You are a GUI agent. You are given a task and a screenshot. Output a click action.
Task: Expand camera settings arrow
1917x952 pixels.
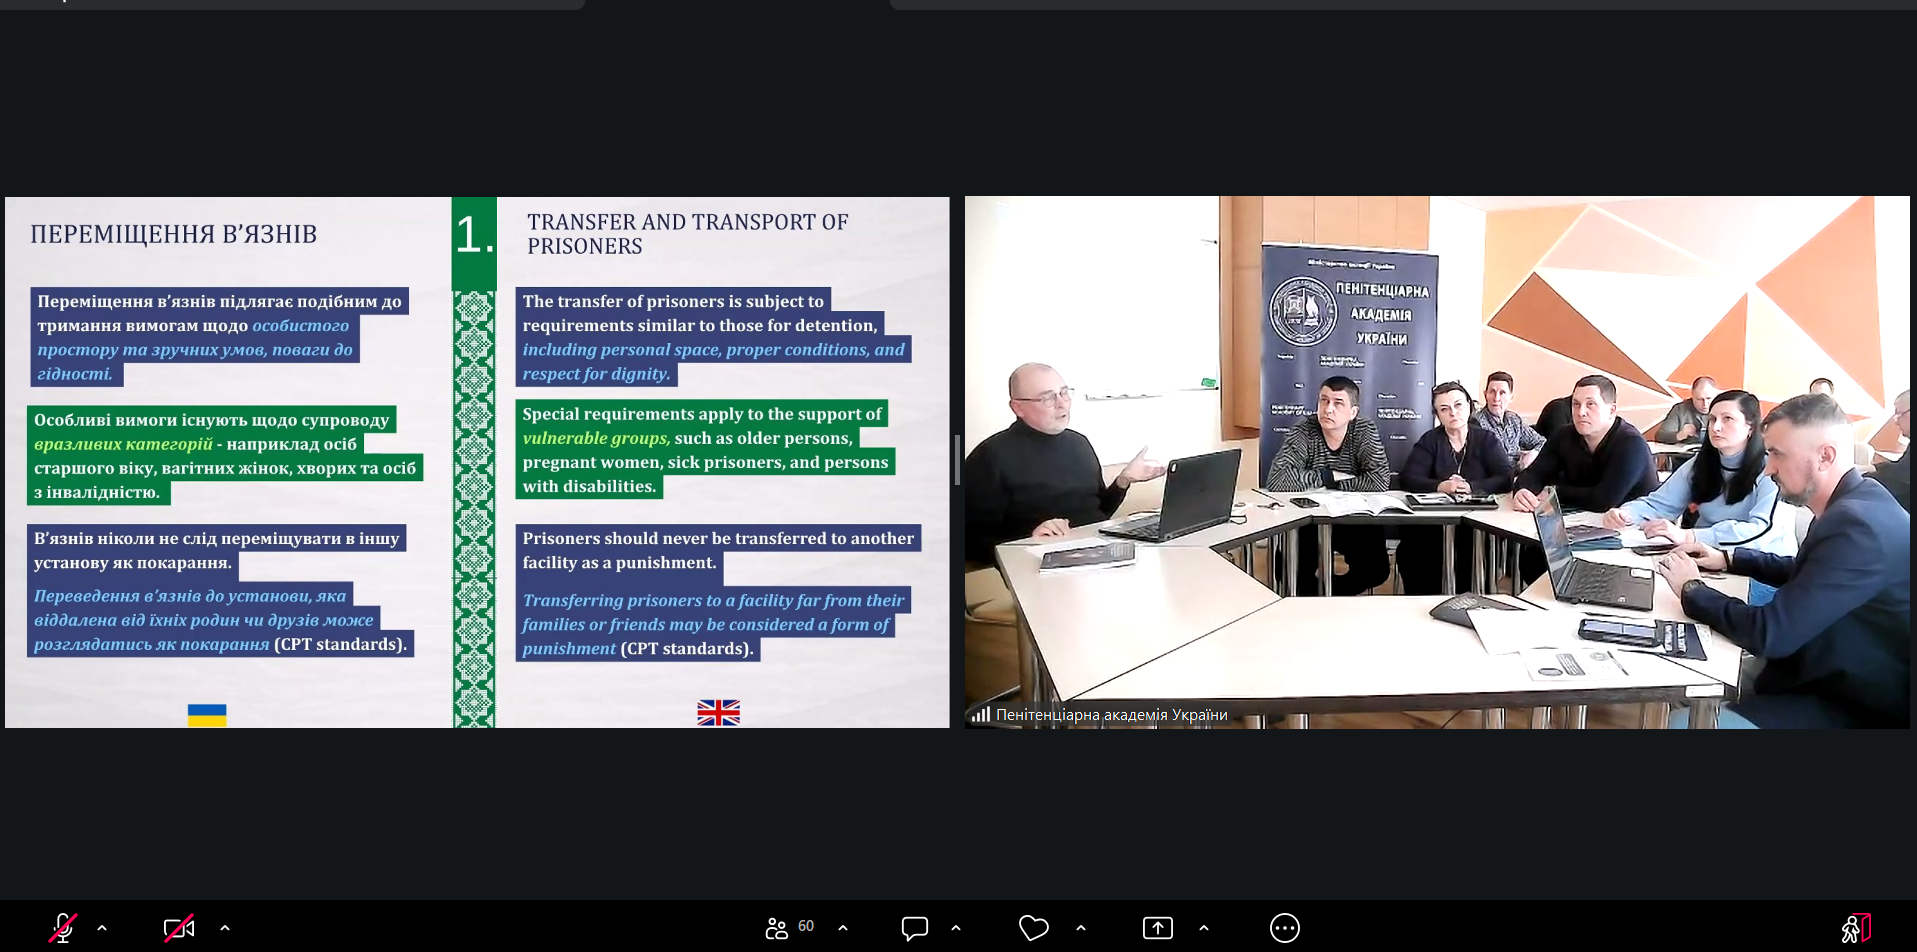(x=225, y=928)
